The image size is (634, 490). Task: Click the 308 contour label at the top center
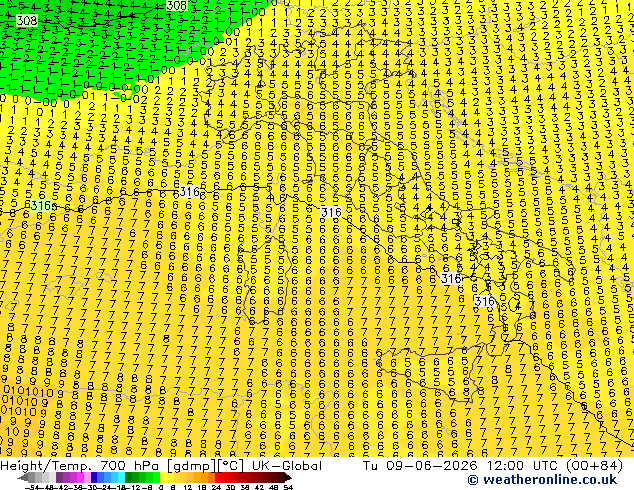tap(177, 6)
